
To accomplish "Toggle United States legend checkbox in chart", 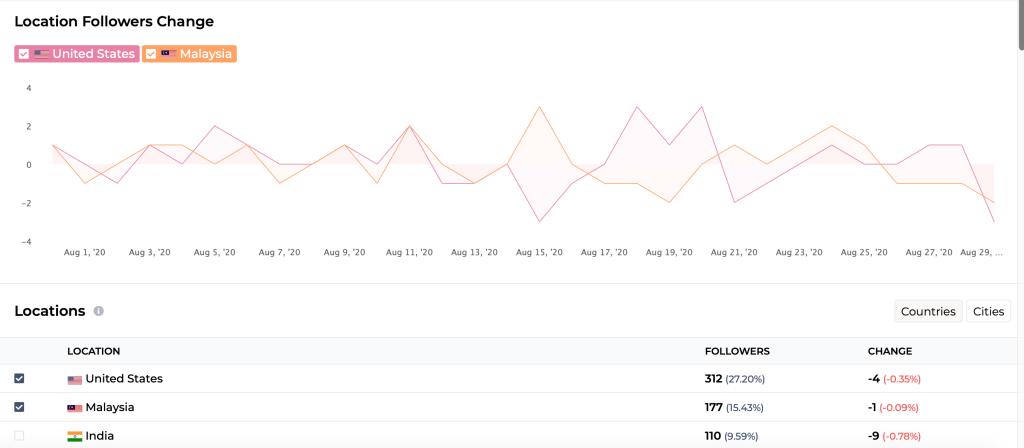I will pos(24,54).
